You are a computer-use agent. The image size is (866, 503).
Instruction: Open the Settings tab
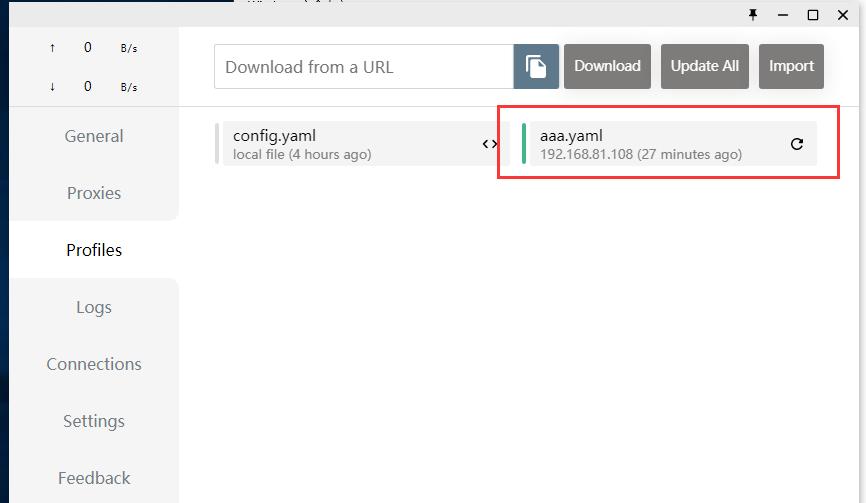[x=94, y=421]
